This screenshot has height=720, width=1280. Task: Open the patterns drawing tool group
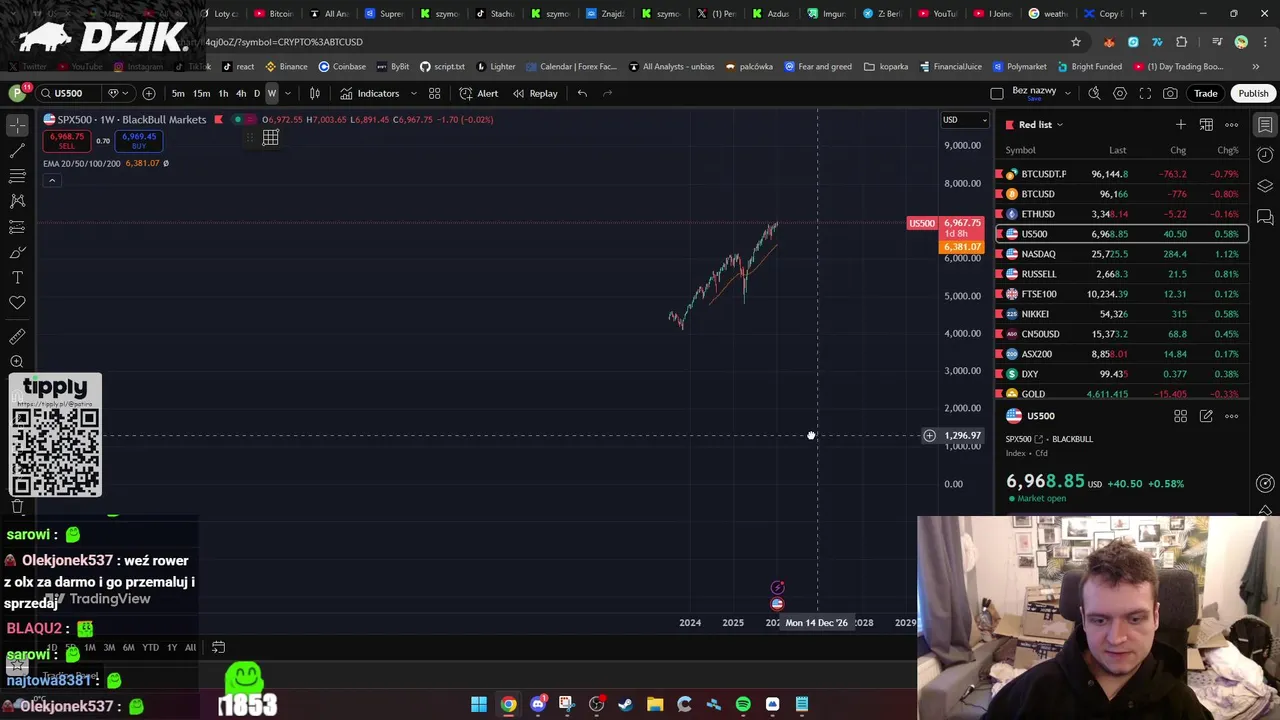click(x=17, y=201)
